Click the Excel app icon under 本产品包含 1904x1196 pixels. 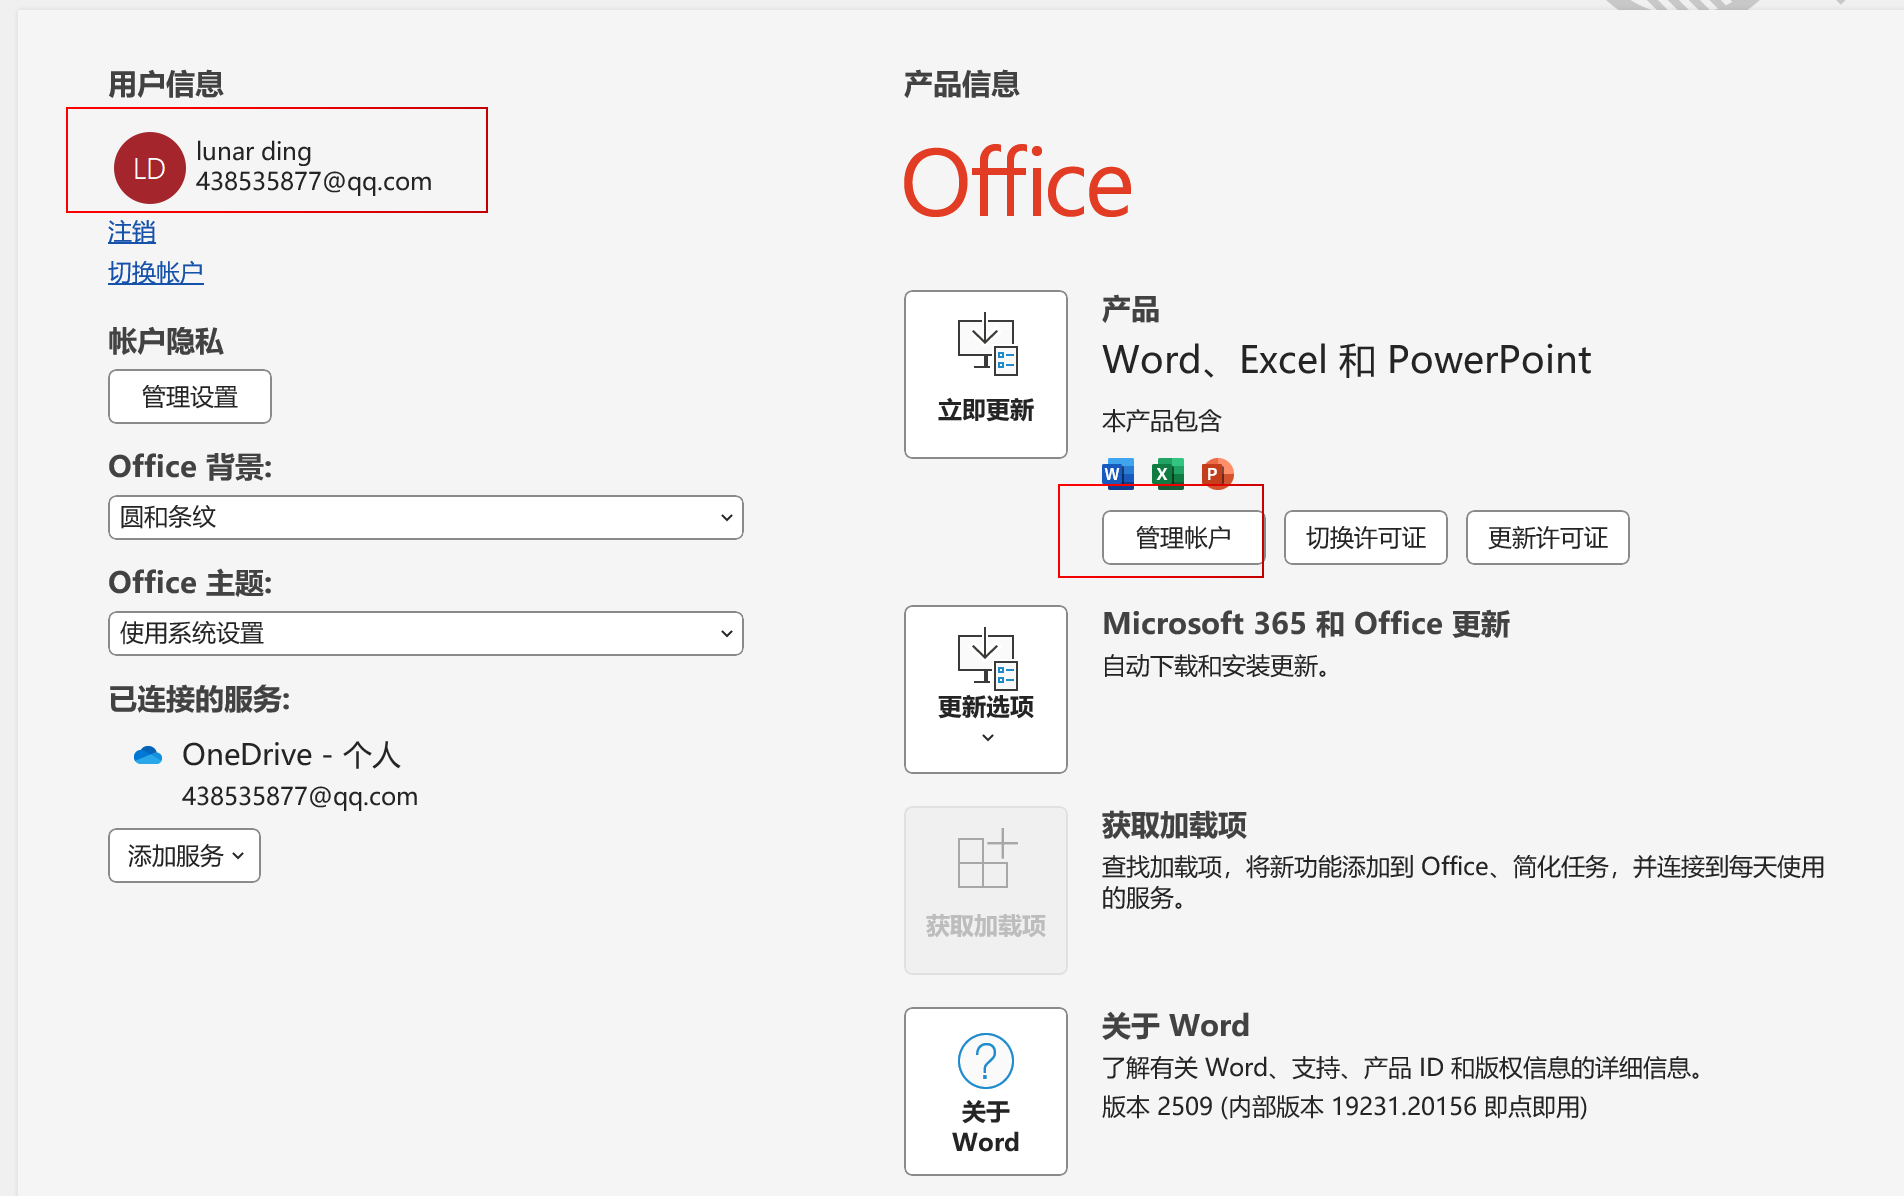point(1168,473)
